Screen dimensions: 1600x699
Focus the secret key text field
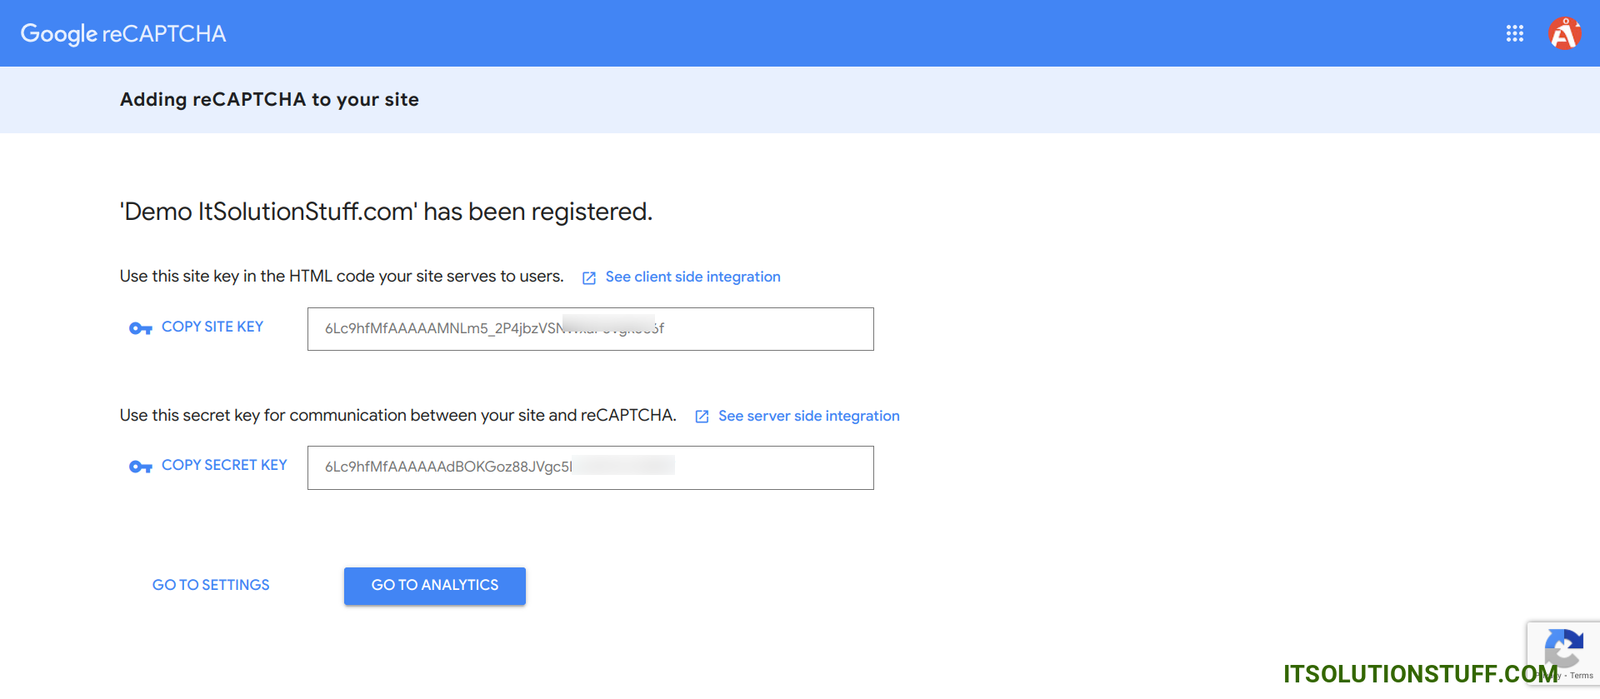(590, 467)
